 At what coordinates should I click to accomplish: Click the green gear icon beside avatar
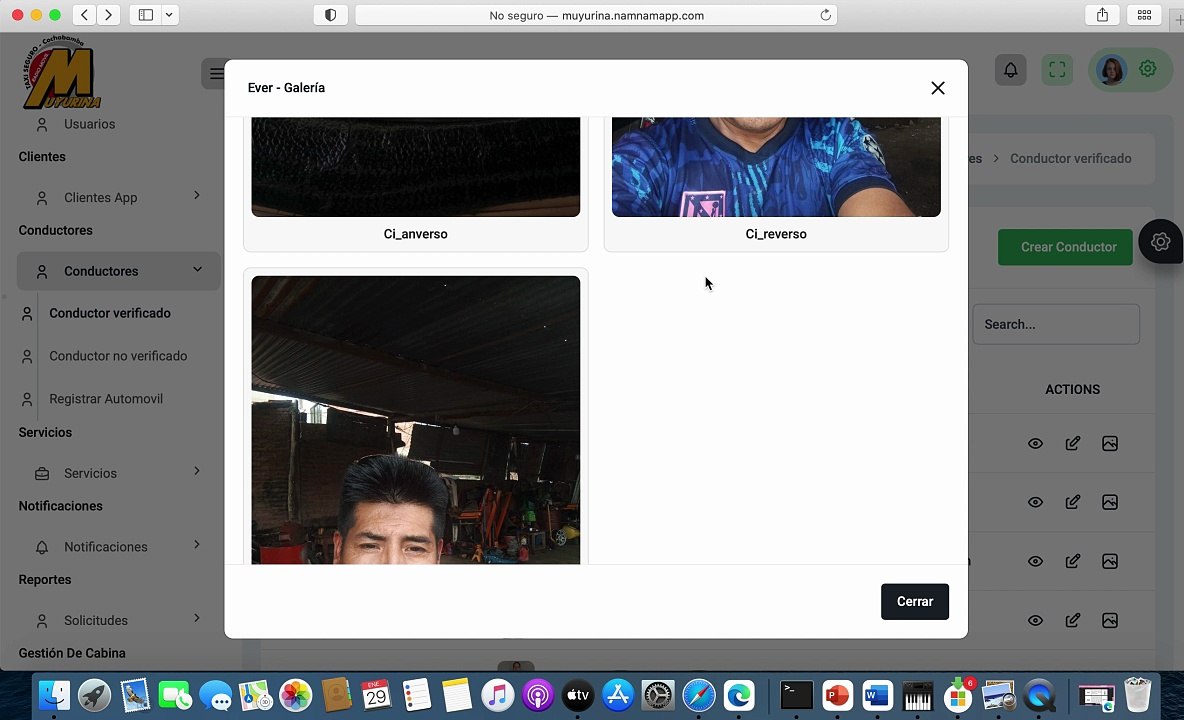1148,69
